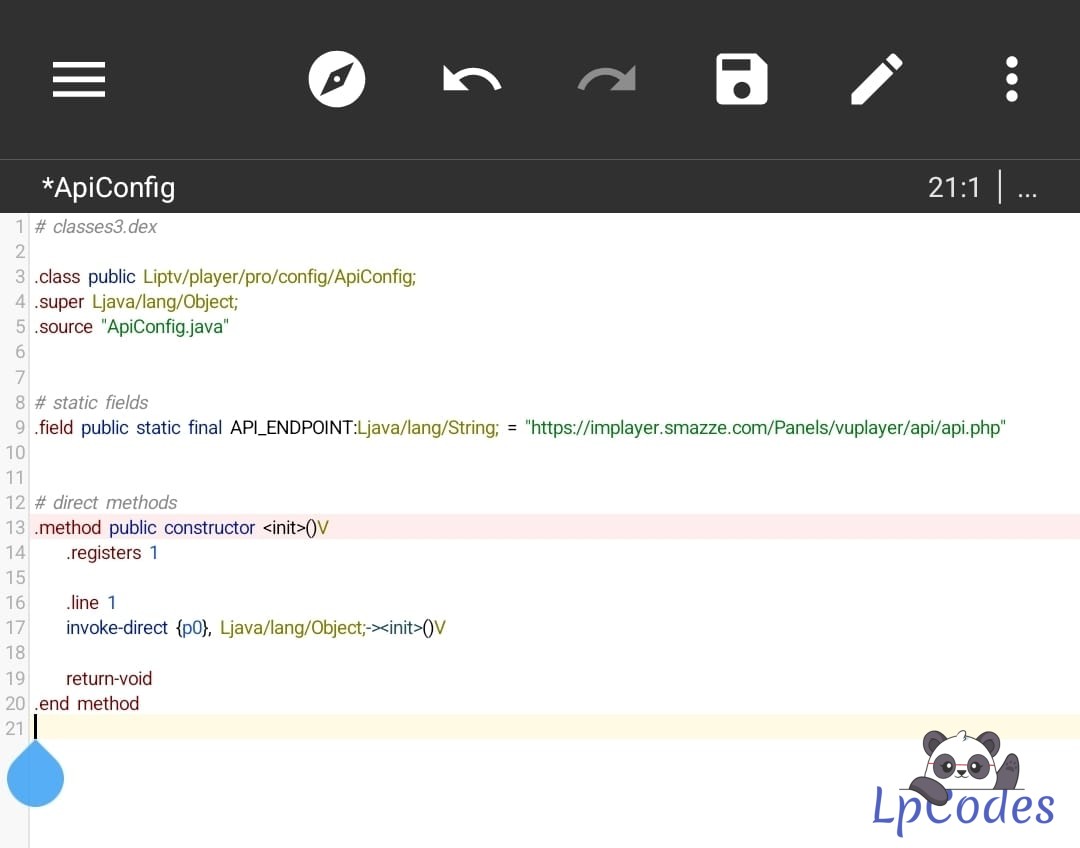
Task: Click the "ApiConfig.java" source string
Action: coord(165,327)
